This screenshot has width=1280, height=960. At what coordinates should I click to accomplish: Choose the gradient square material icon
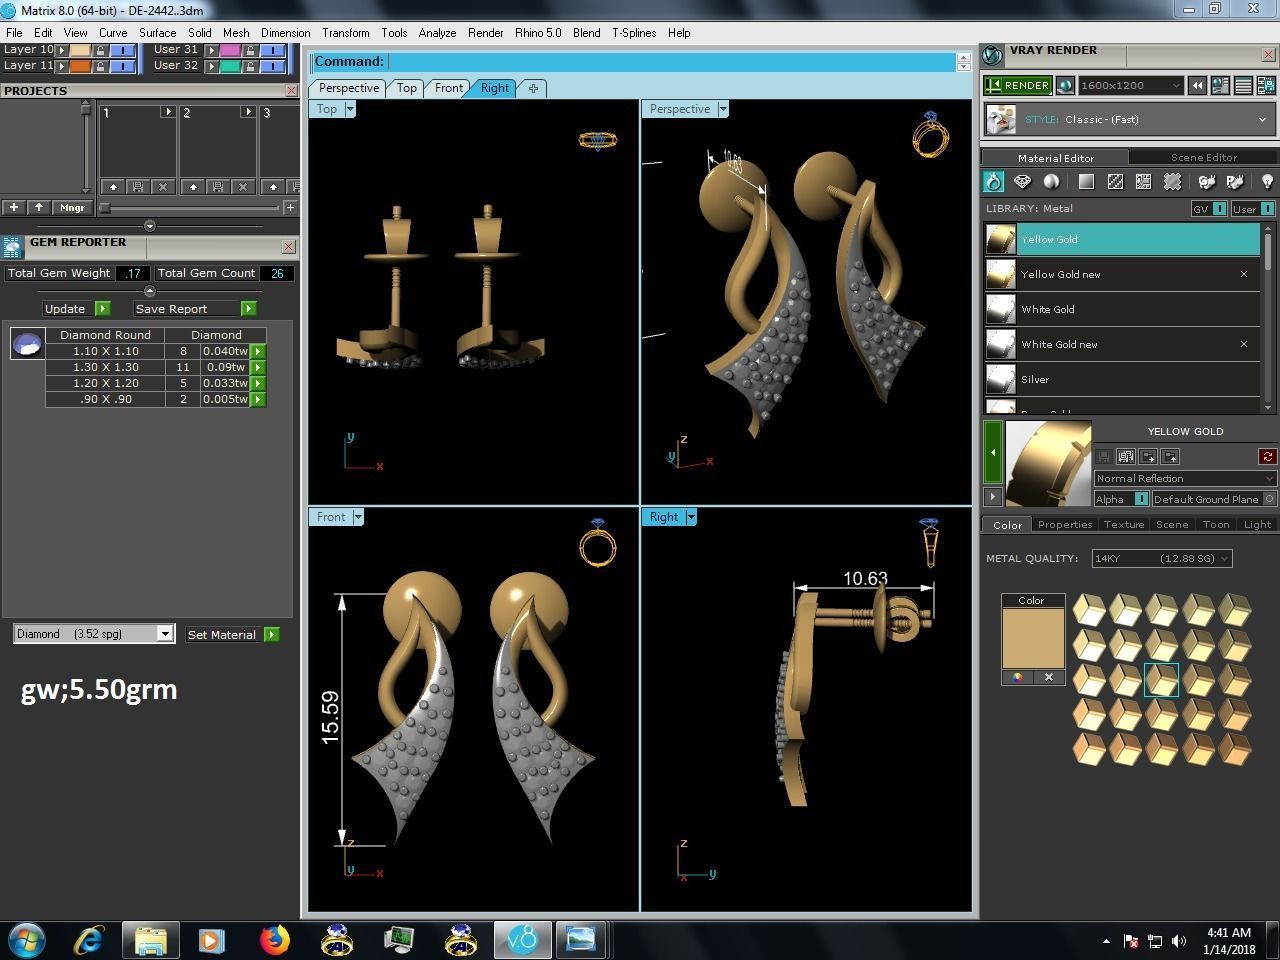[x=1086, y=181]
